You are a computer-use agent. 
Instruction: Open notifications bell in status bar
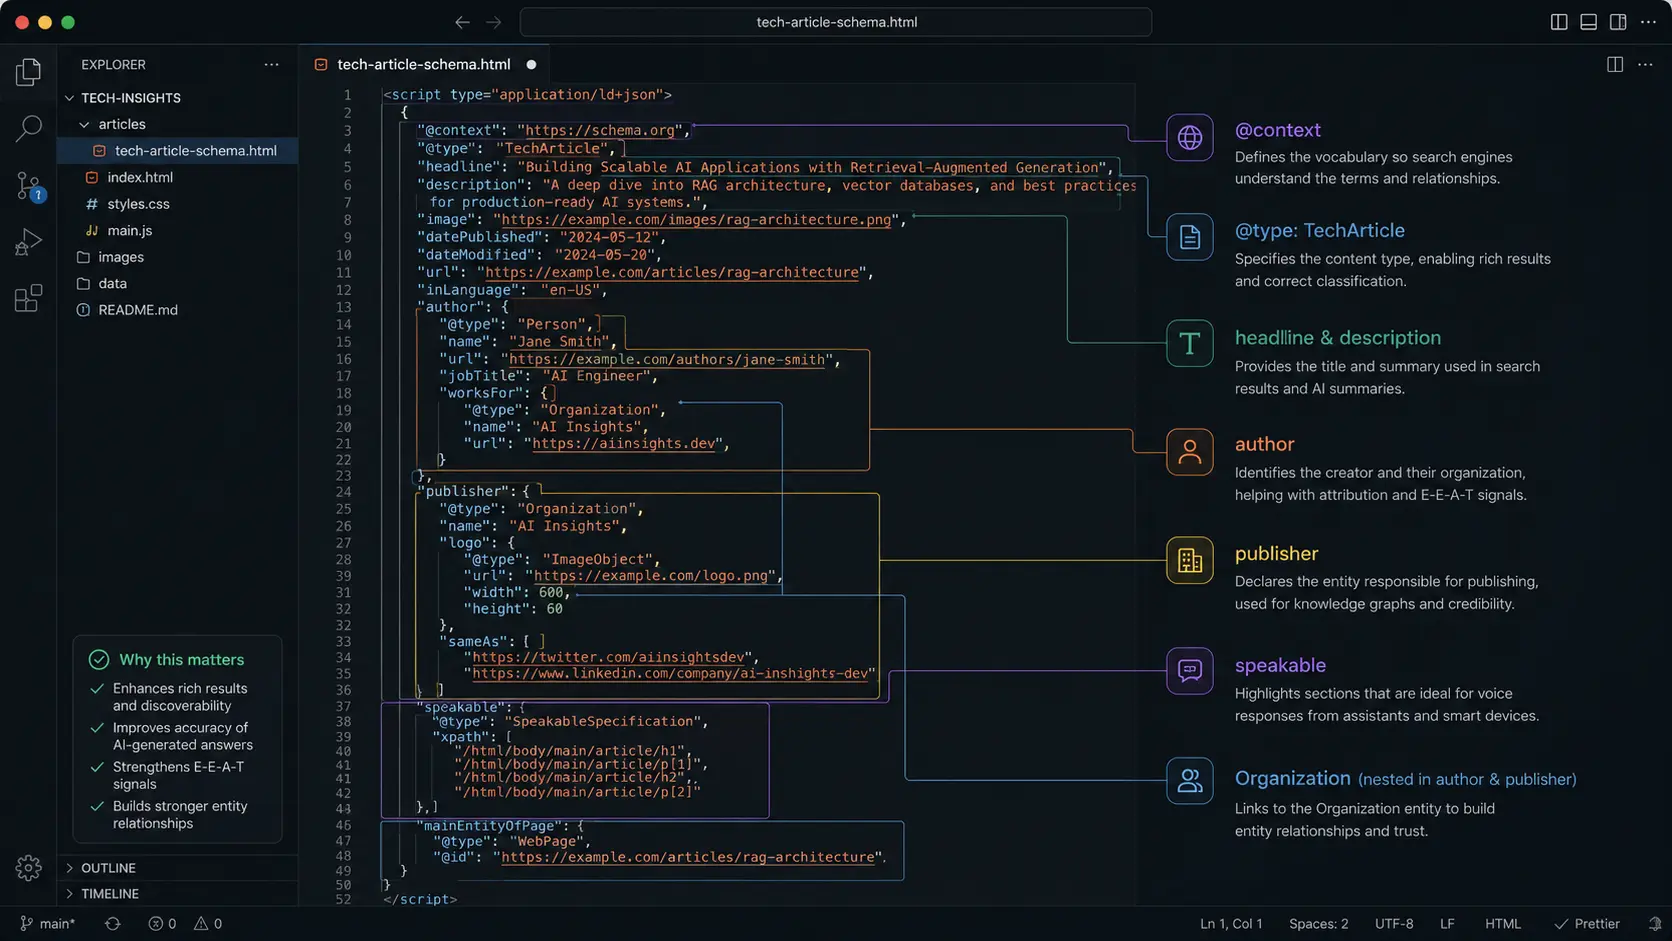1654,924
